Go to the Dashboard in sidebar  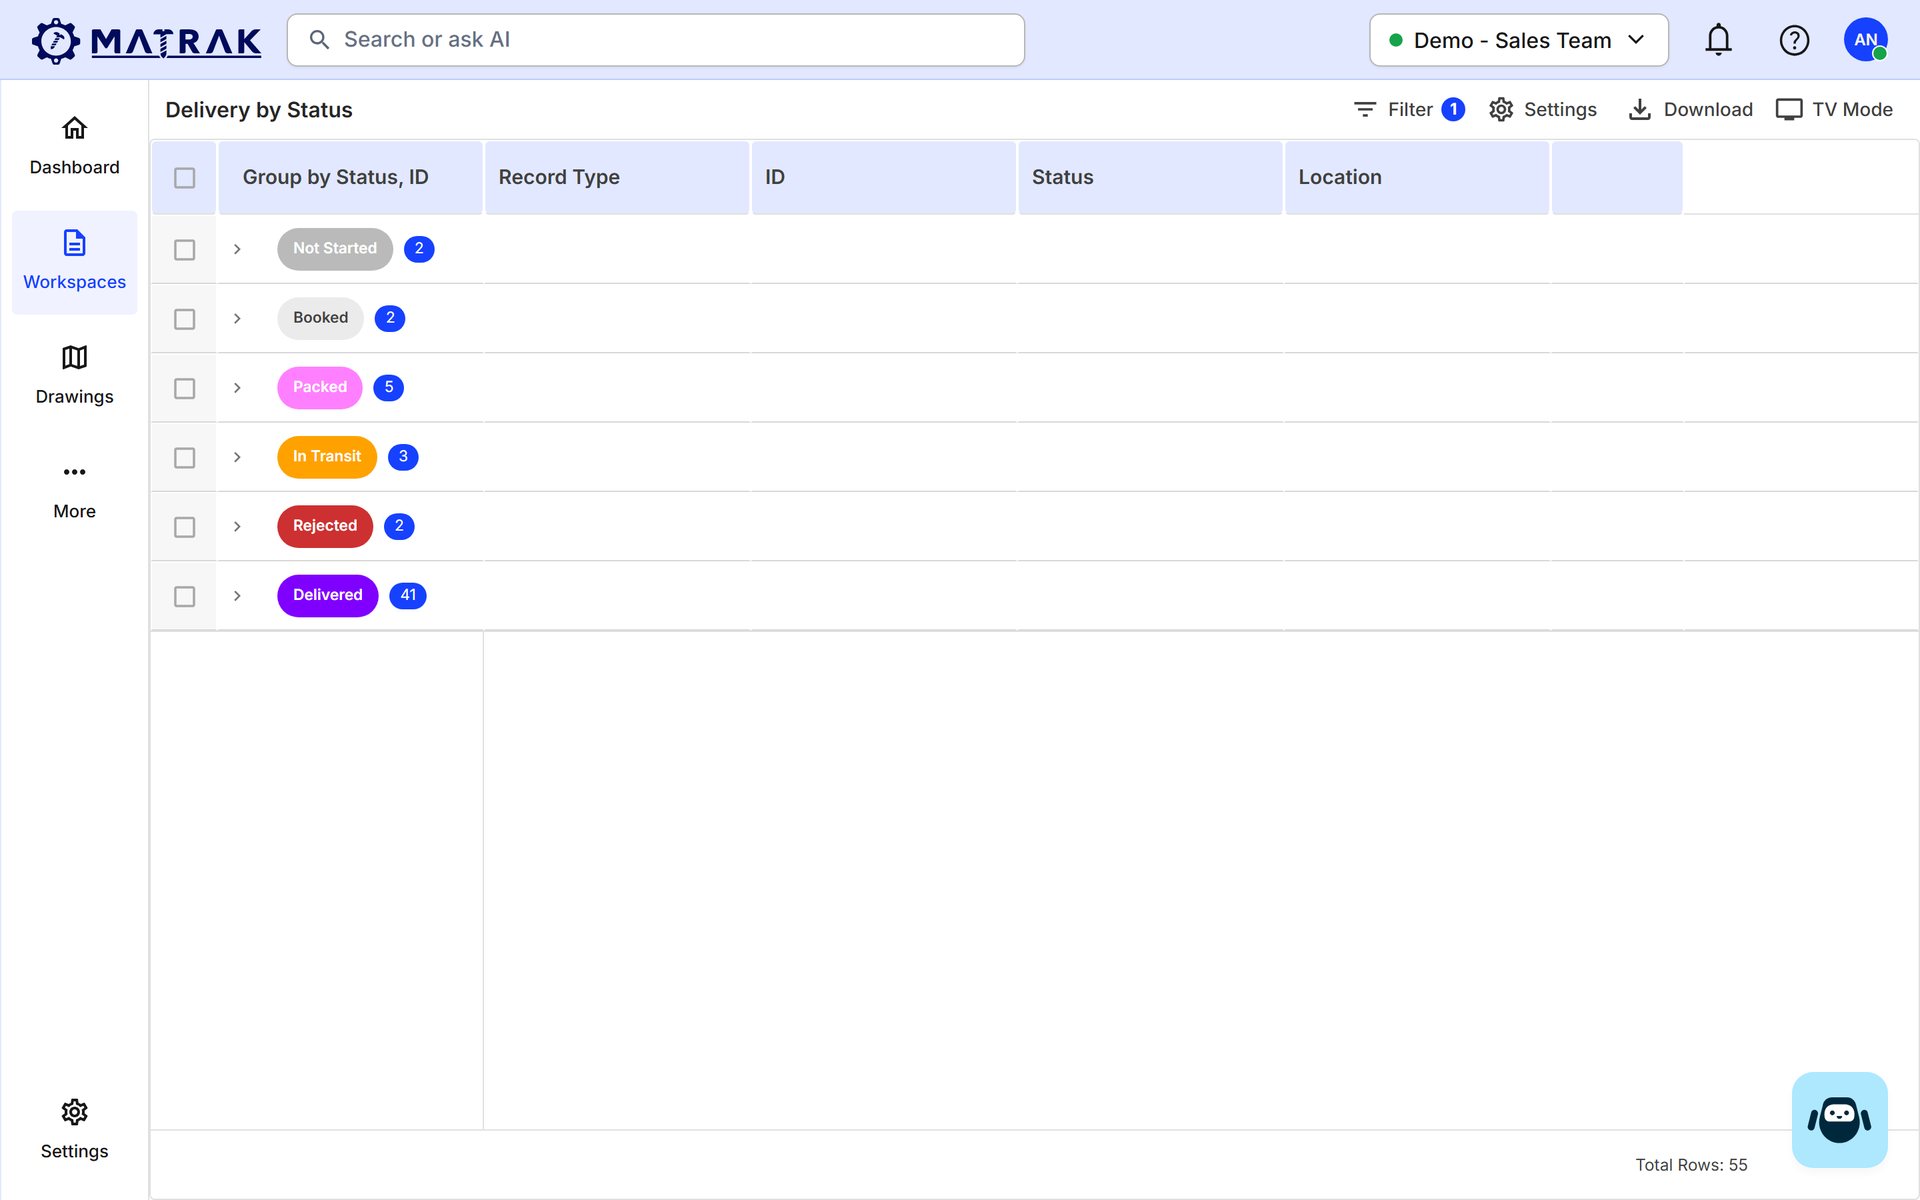point(74,146)
